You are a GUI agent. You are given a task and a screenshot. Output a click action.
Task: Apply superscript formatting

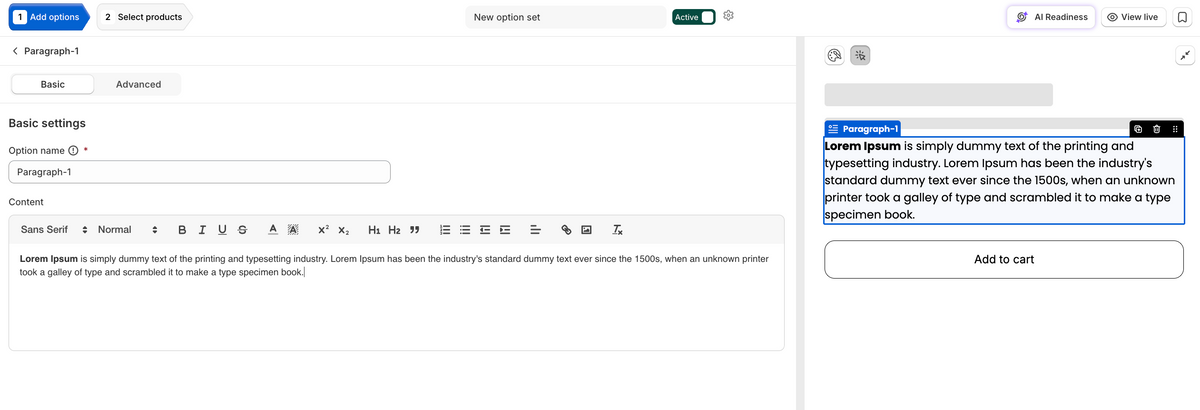[324, 230]
